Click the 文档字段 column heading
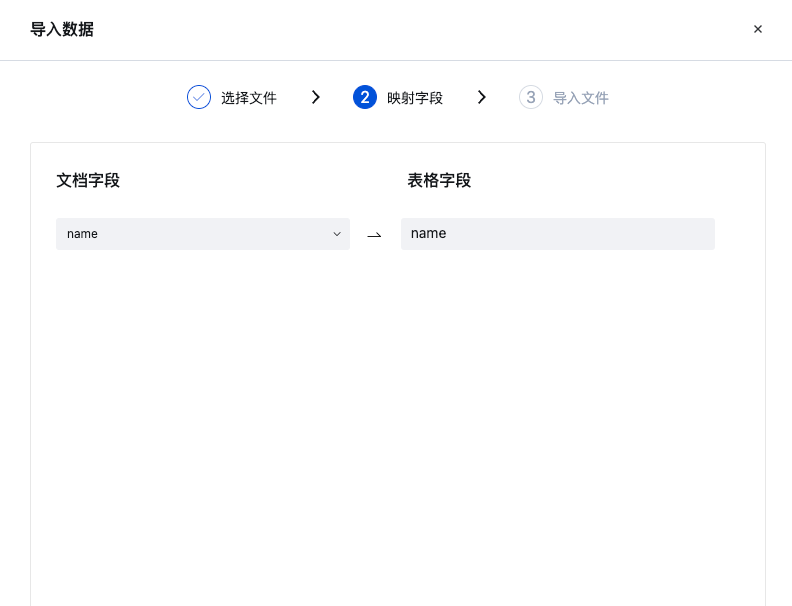Screen dimensions: 792x606 (88, 181)
